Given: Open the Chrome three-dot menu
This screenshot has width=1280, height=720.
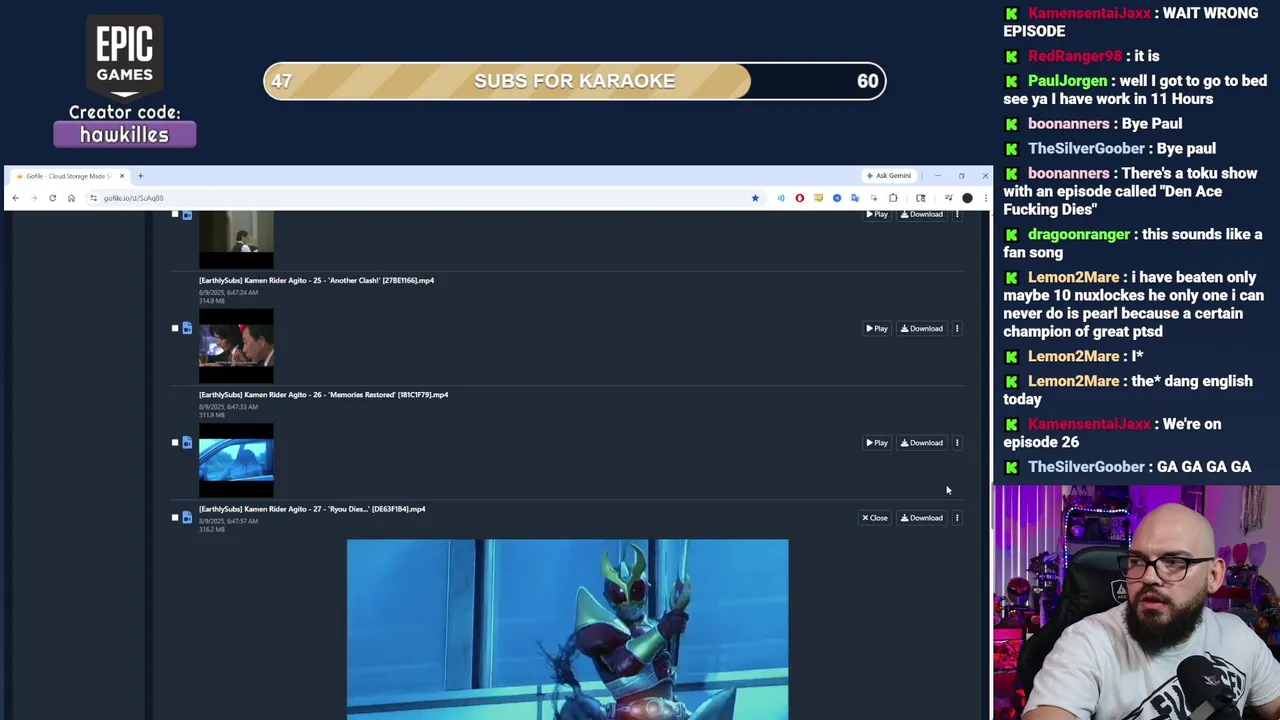Looking at the screenshot, I should [985, 198].
